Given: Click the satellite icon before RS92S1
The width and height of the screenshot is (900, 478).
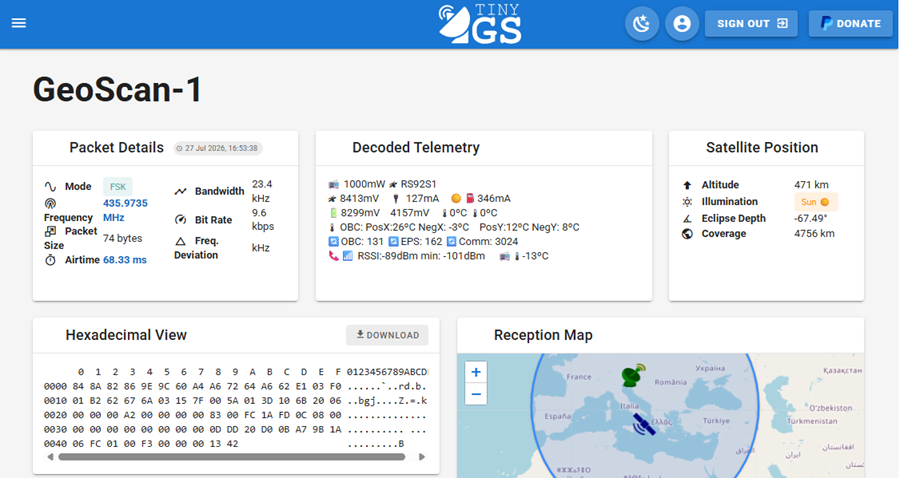Looking at the screenshot, I should (393, 184).
